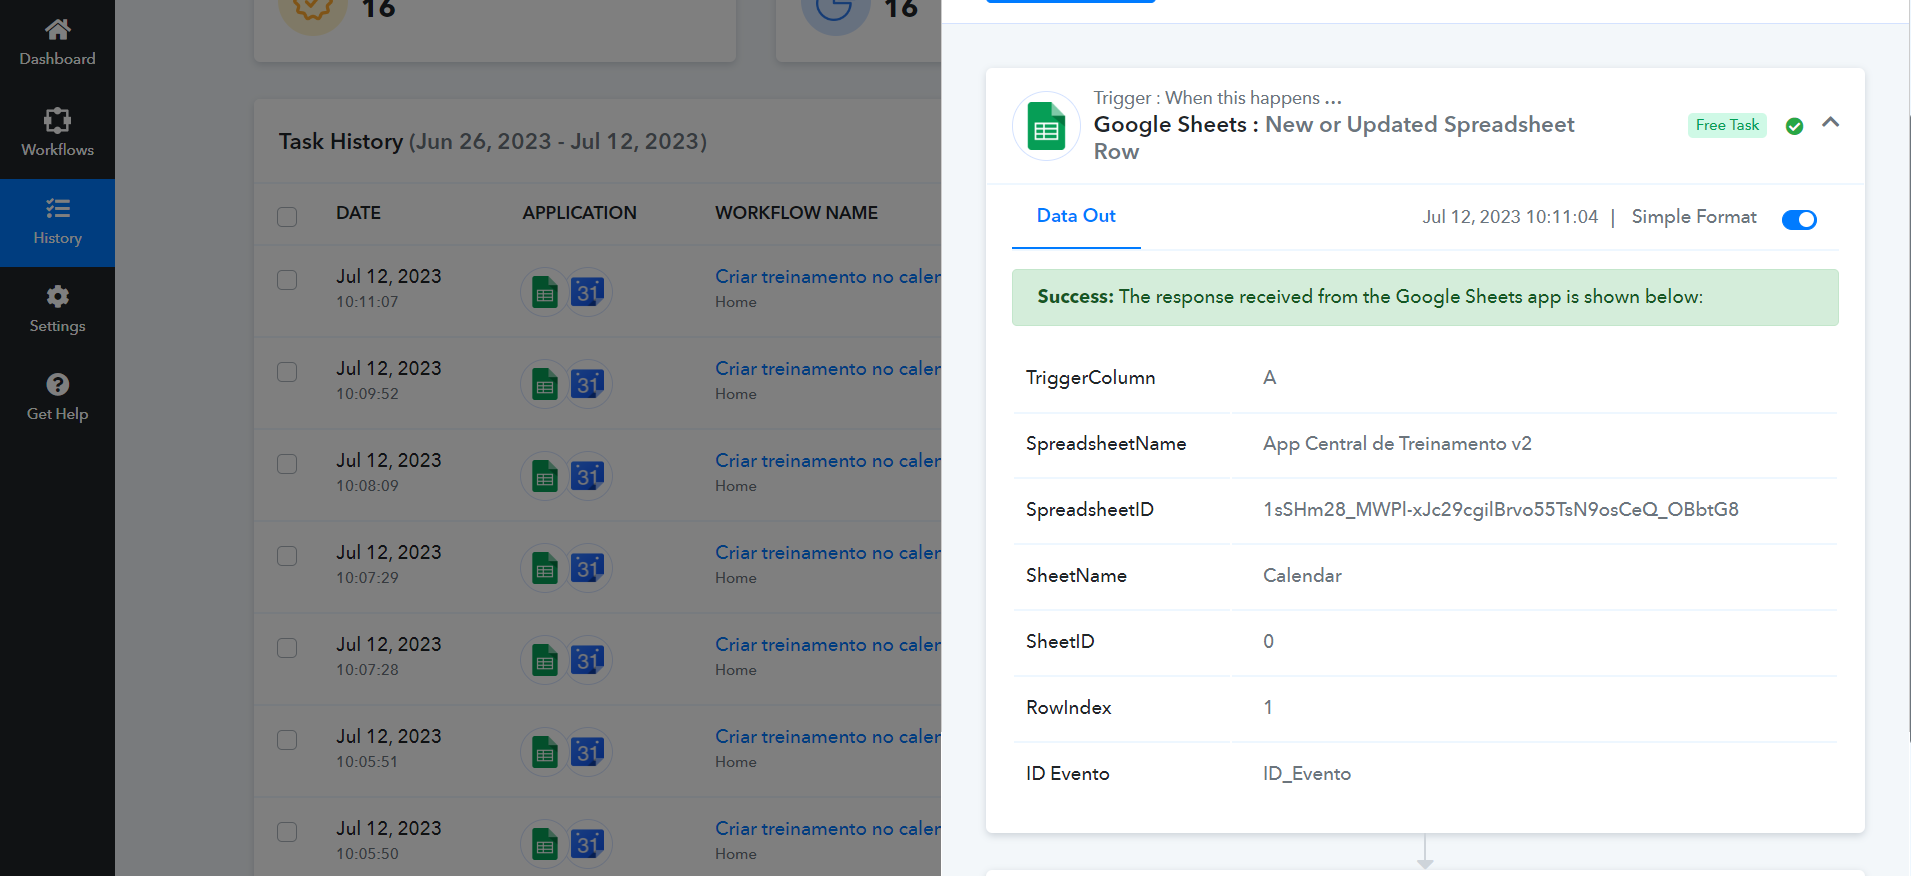Click the WORKFLOW NAME column header
This screenshot has width=1911, height=876.
pyautogui.click(x=796, y=213)
